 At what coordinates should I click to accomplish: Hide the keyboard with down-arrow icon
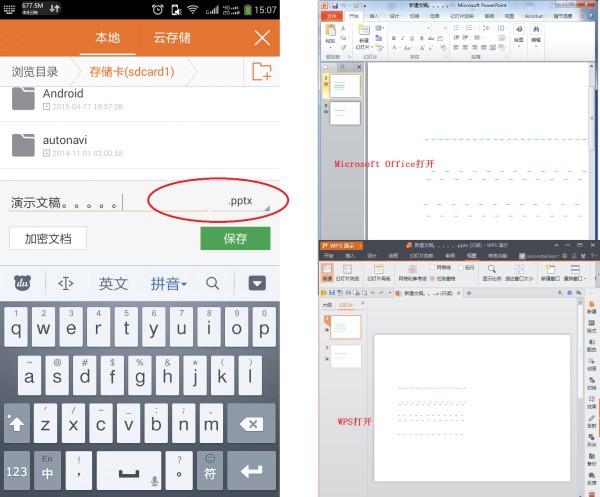click(x=257, y=284)
